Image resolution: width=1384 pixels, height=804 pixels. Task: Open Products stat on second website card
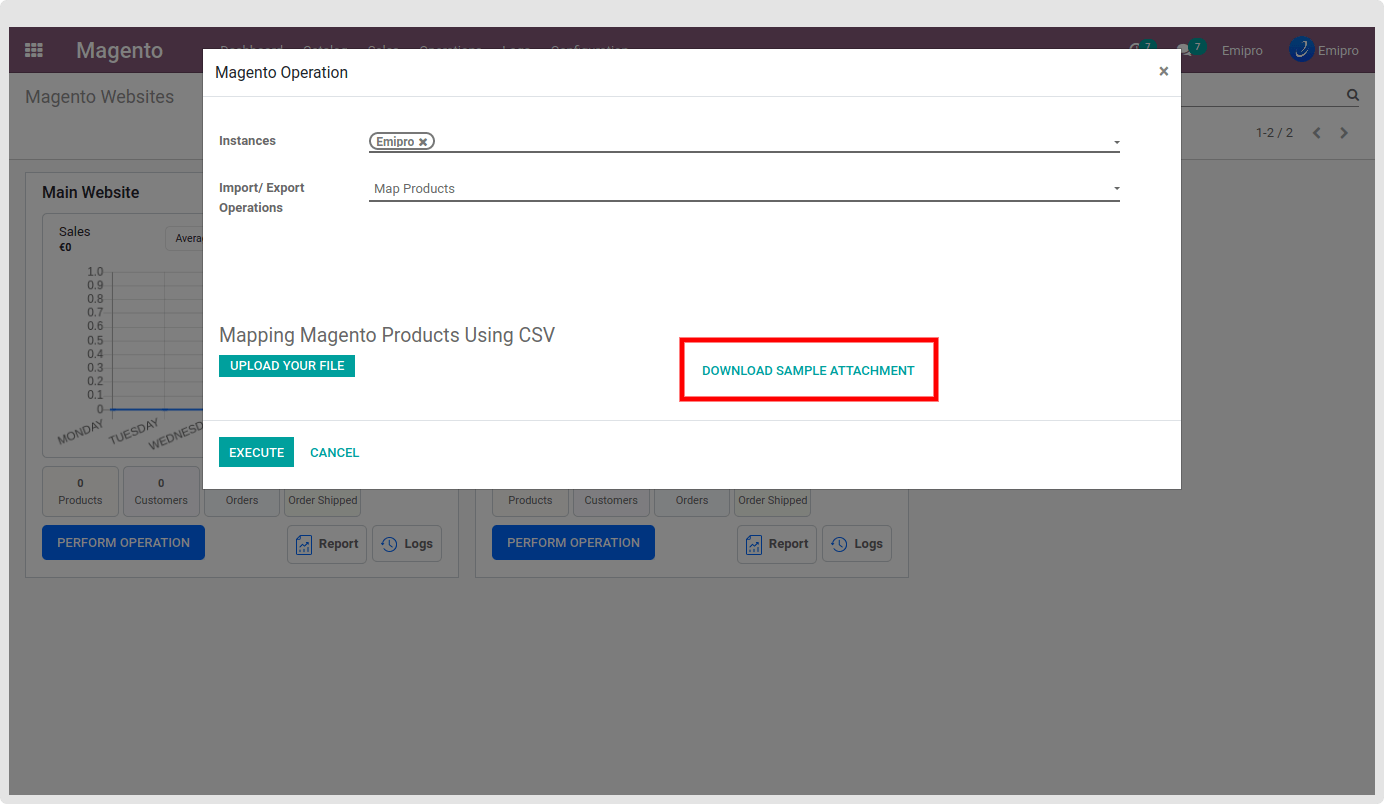[x=530, y=500]
